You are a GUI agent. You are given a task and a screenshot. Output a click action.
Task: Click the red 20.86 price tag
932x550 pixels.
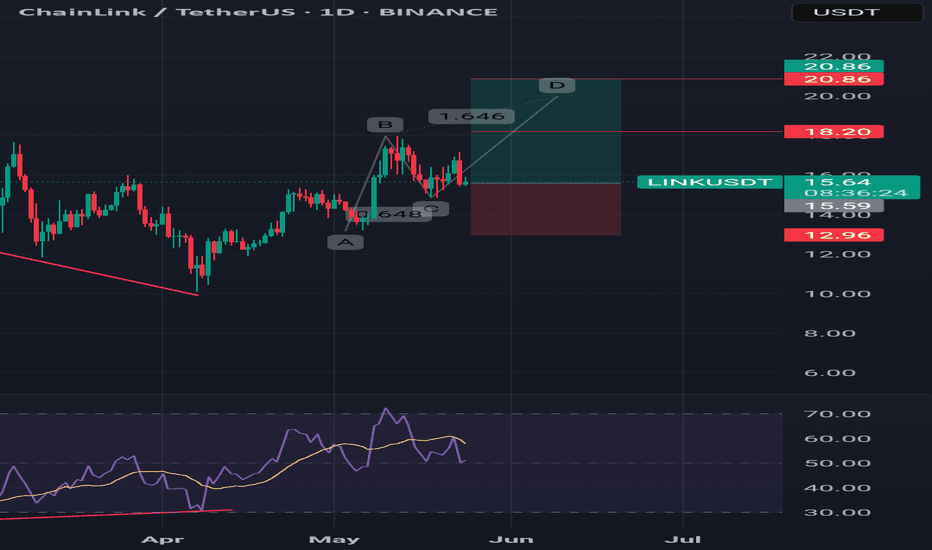pos(834,79)
